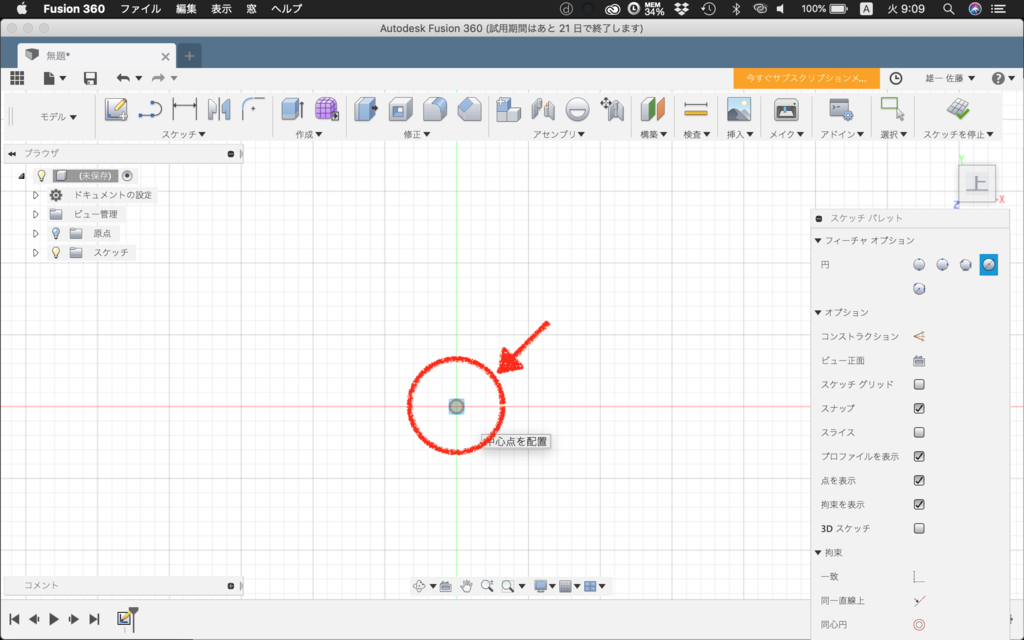Select the Joint assembly tool

(543, 109)
